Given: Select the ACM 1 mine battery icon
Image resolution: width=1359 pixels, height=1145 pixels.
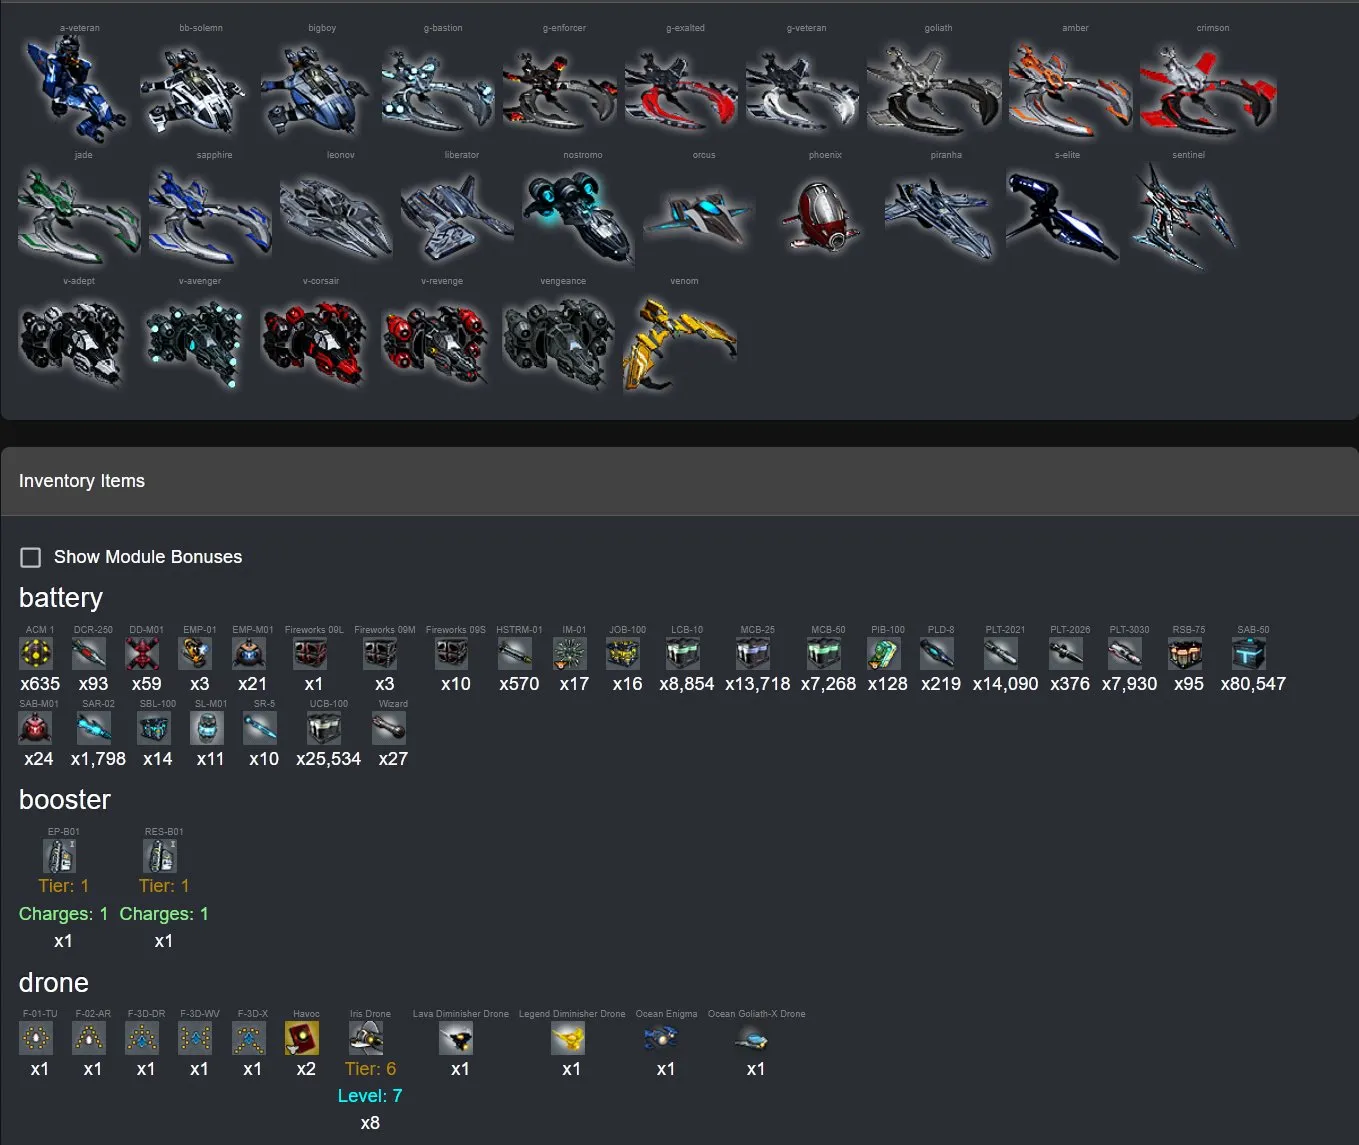Looking at the screenshot, I should [x=37, y=654].
